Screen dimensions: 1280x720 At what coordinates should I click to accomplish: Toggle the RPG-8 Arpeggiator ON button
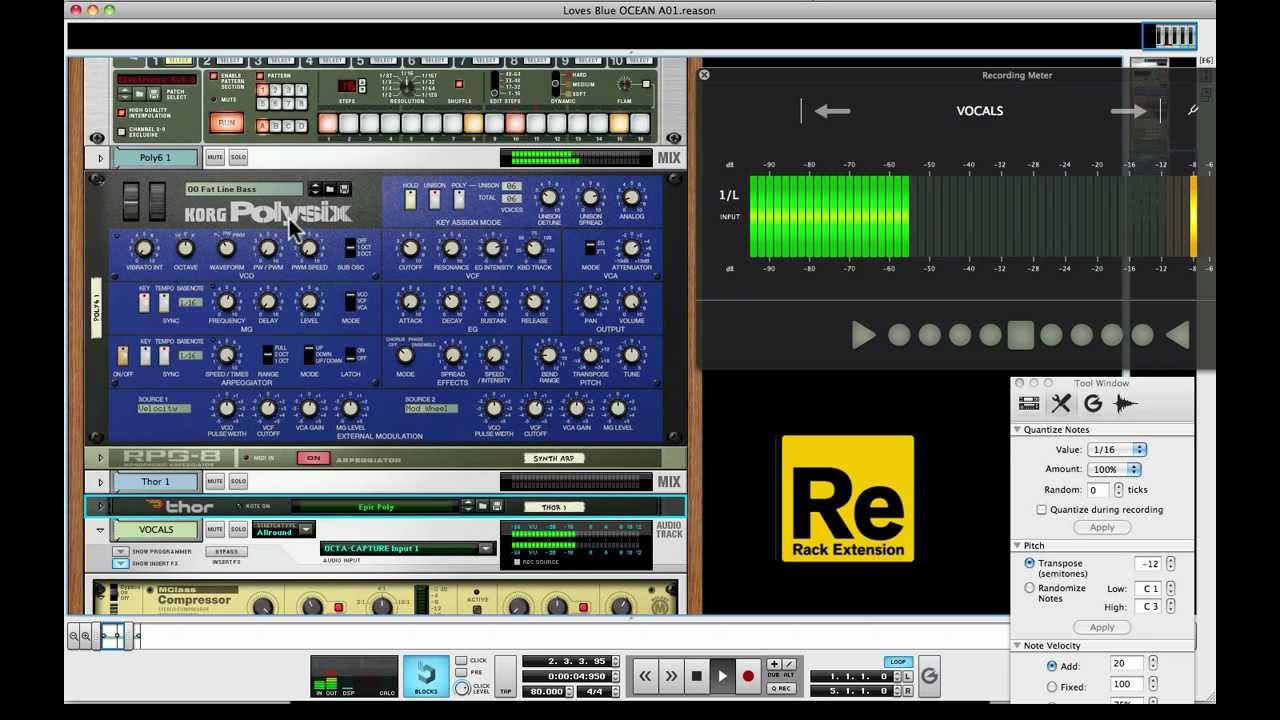click(x=313, y=458)
